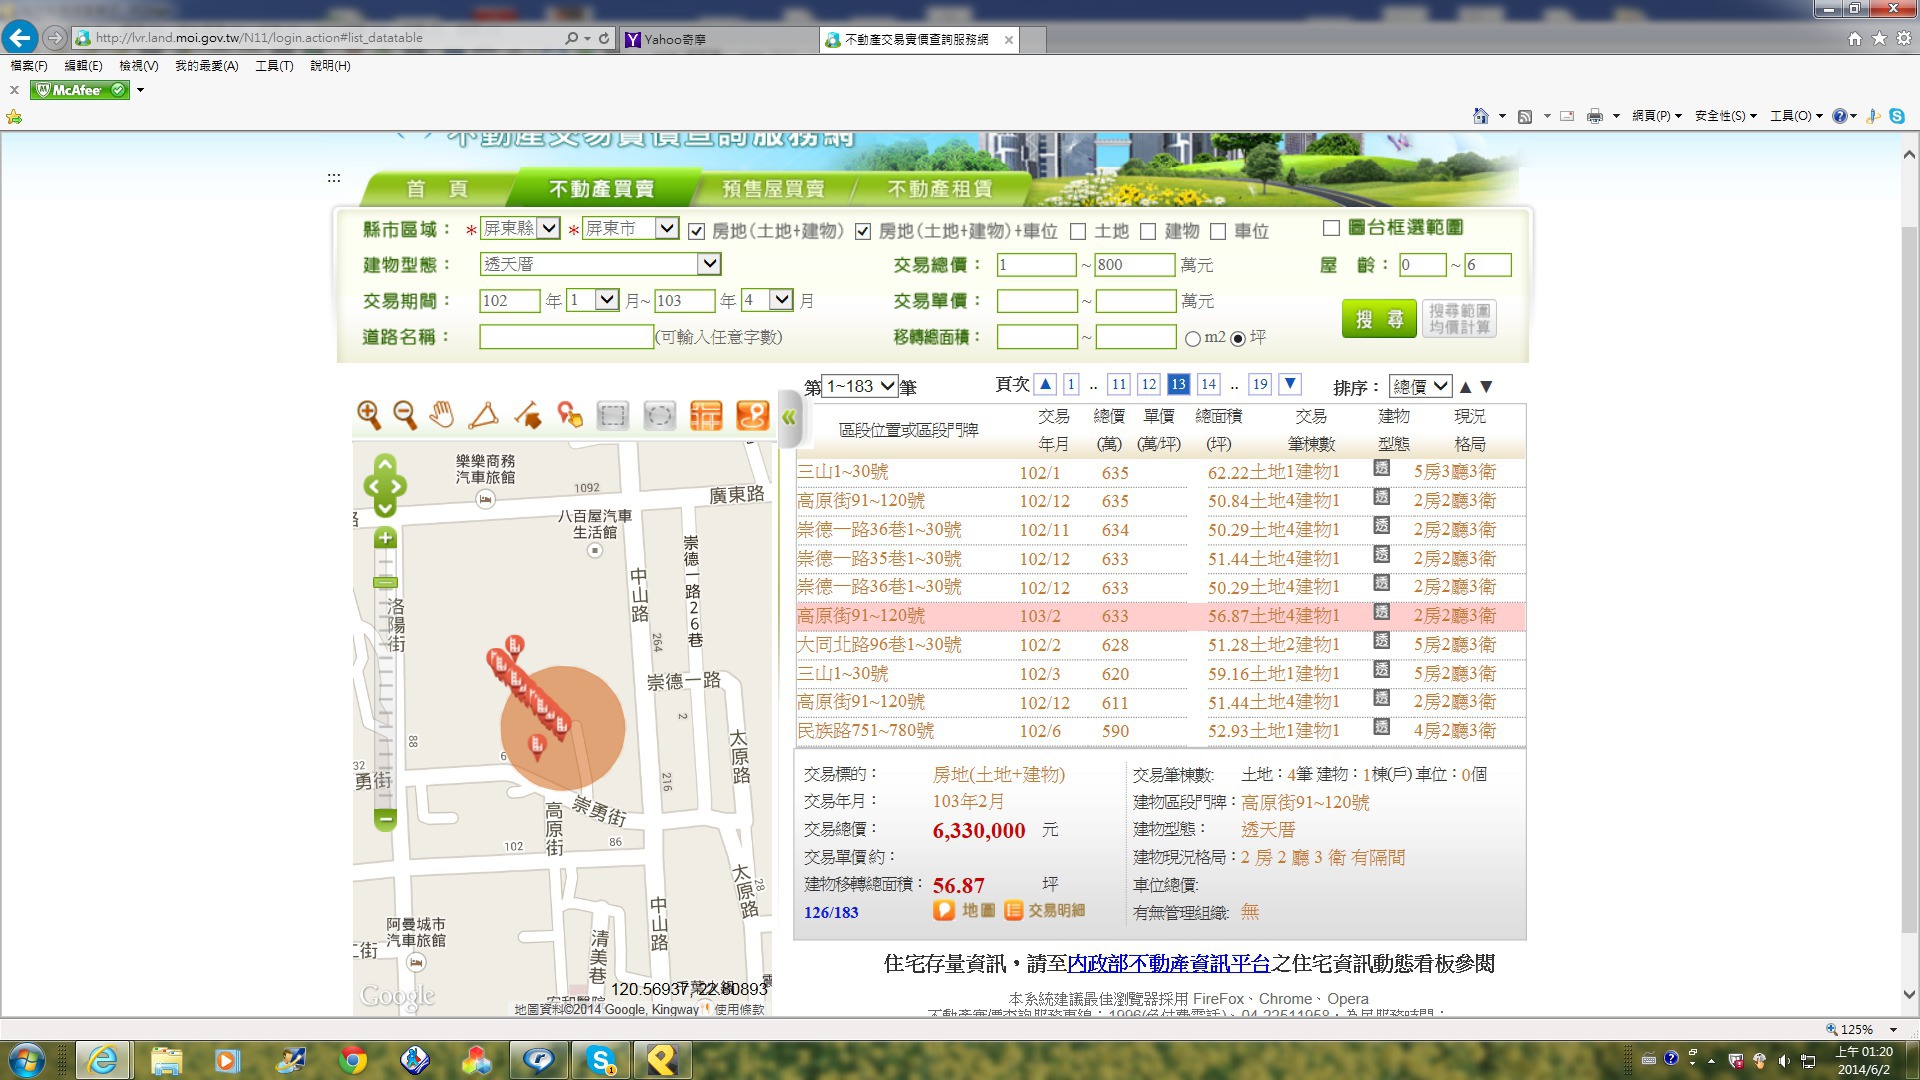This screenshot has height=1080, width=1920.
Task: Open Internet Explorer on taskbar
Action: pos(103,1060)
